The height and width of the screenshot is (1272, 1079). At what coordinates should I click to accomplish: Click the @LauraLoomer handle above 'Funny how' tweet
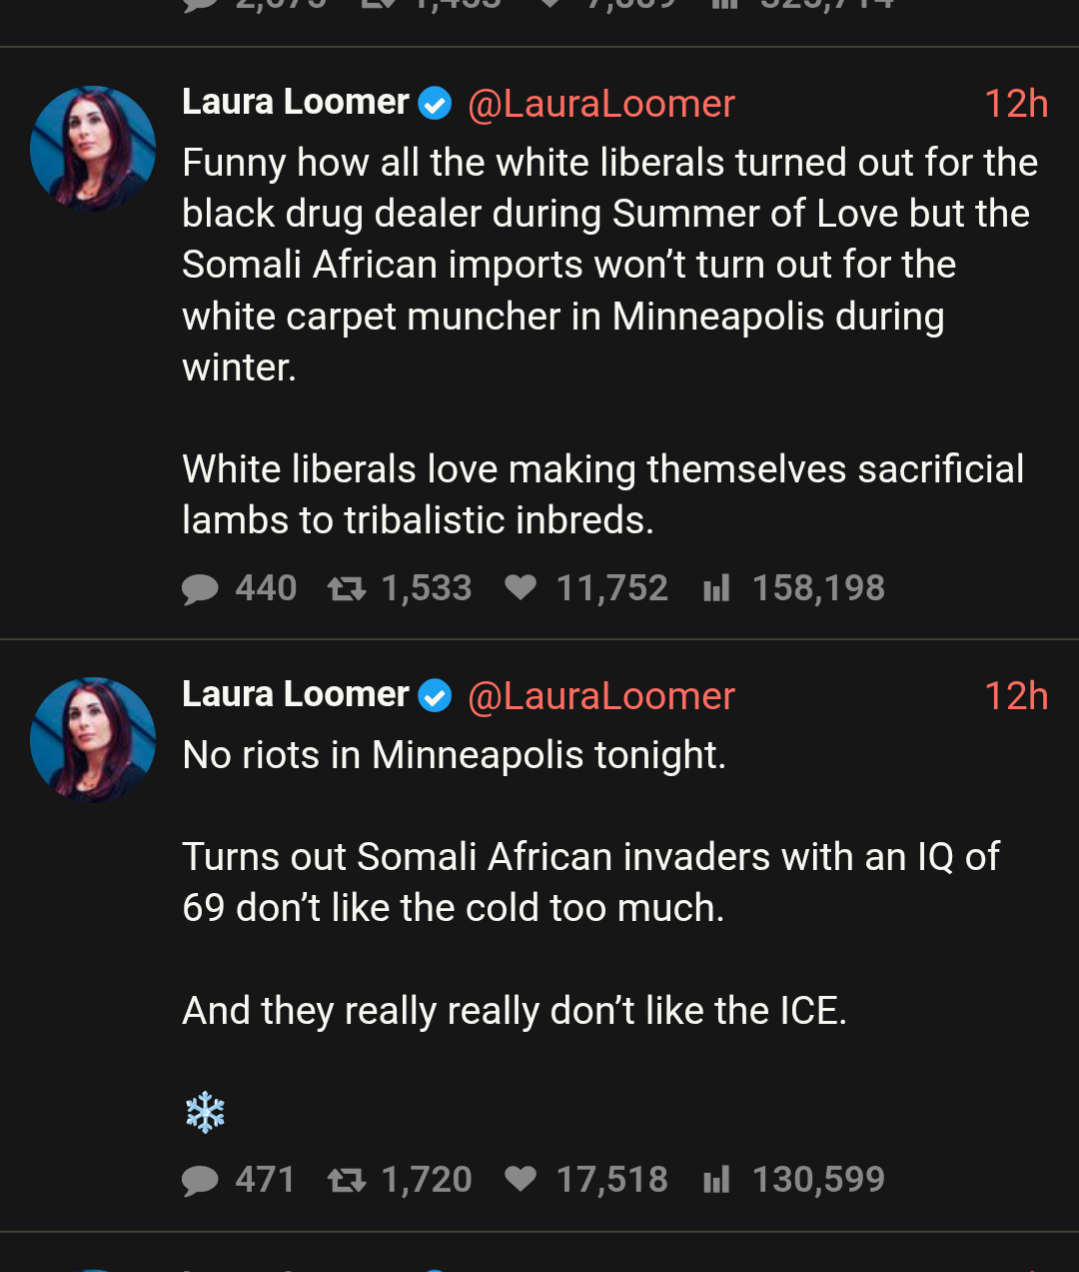click(601, 104)
